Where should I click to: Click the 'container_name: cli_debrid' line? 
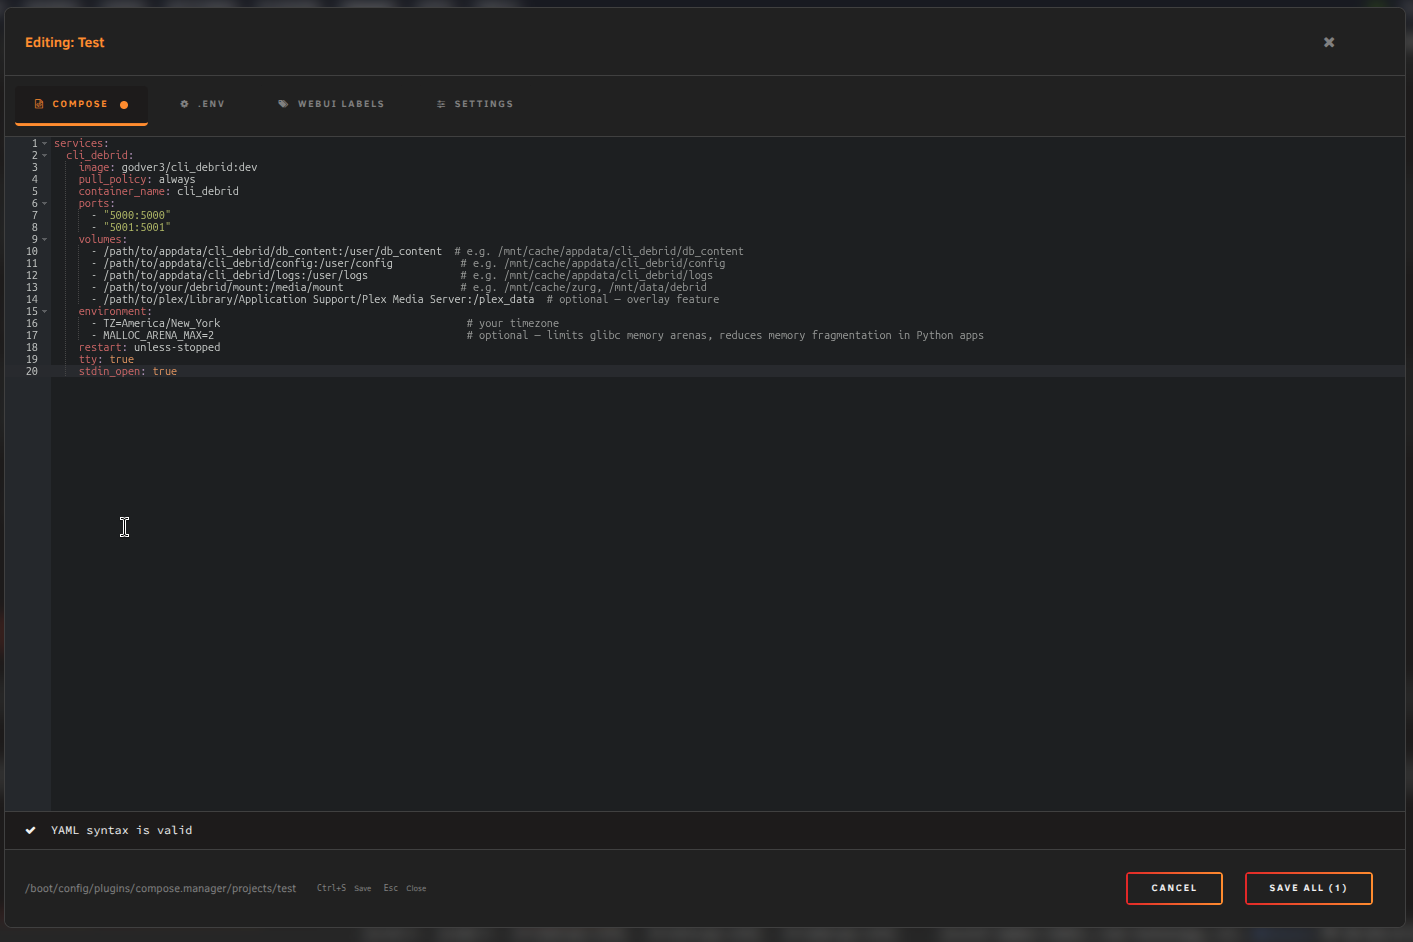coord(159,192)
